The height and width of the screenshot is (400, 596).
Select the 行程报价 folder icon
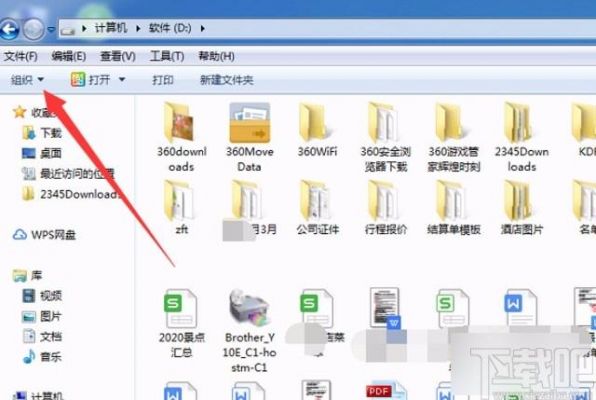click(385, 200)
